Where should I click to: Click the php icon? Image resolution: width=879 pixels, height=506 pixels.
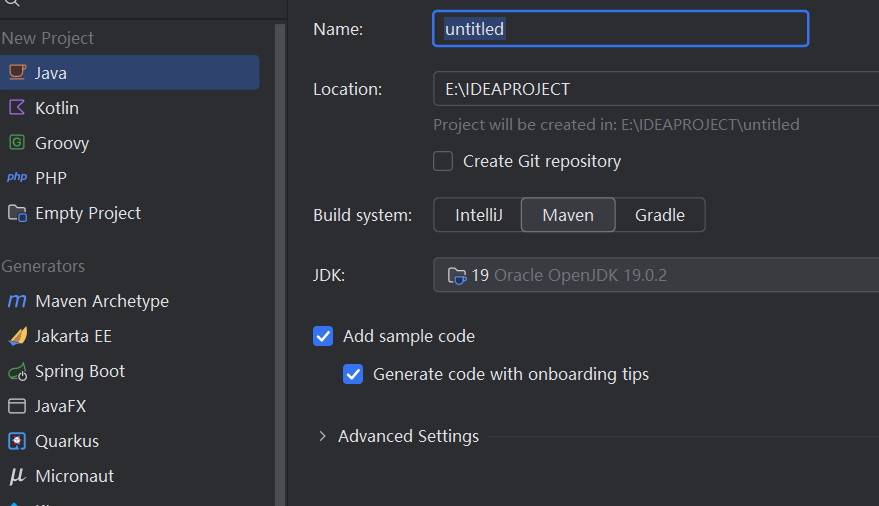pyautogui.click(x=17, y=177)
